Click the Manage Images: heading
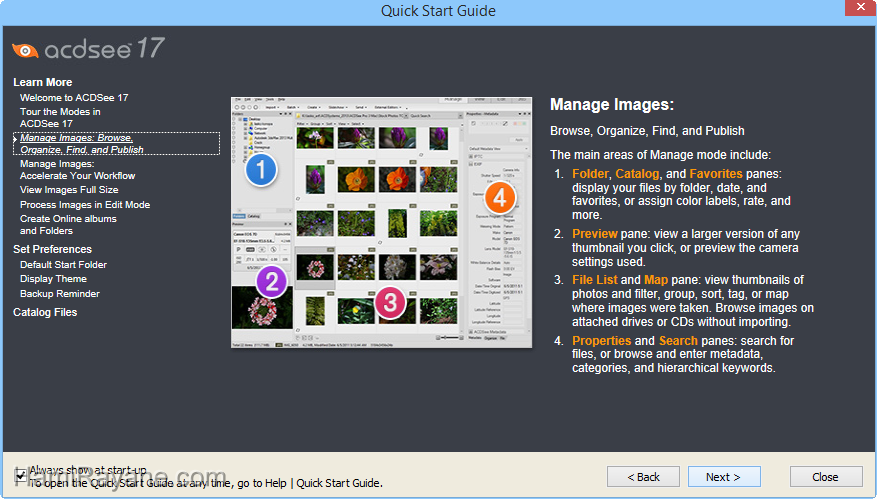Screen dimensions: 877x499 coord(612,105)
